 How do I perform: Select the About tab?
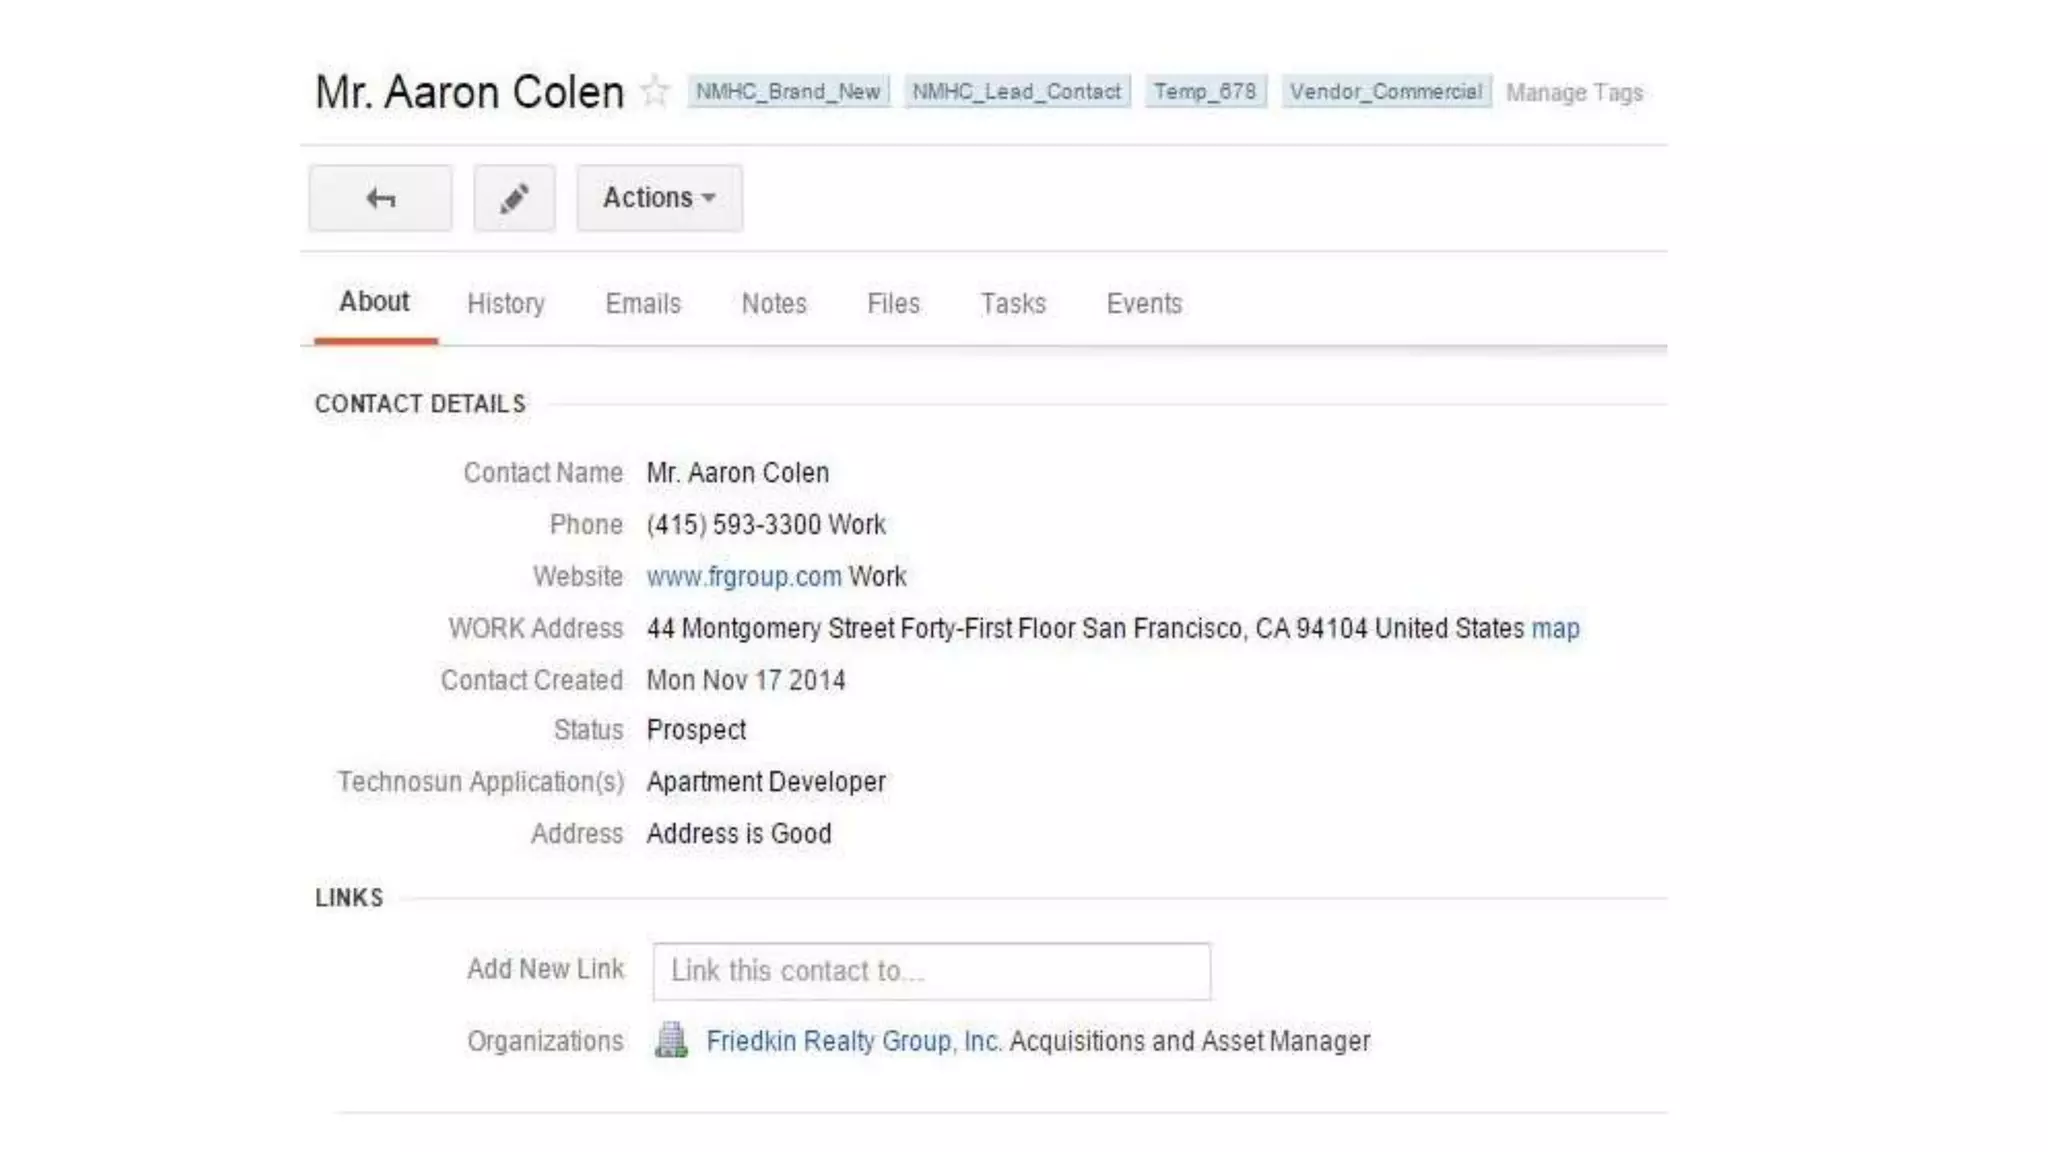(374, 302)
